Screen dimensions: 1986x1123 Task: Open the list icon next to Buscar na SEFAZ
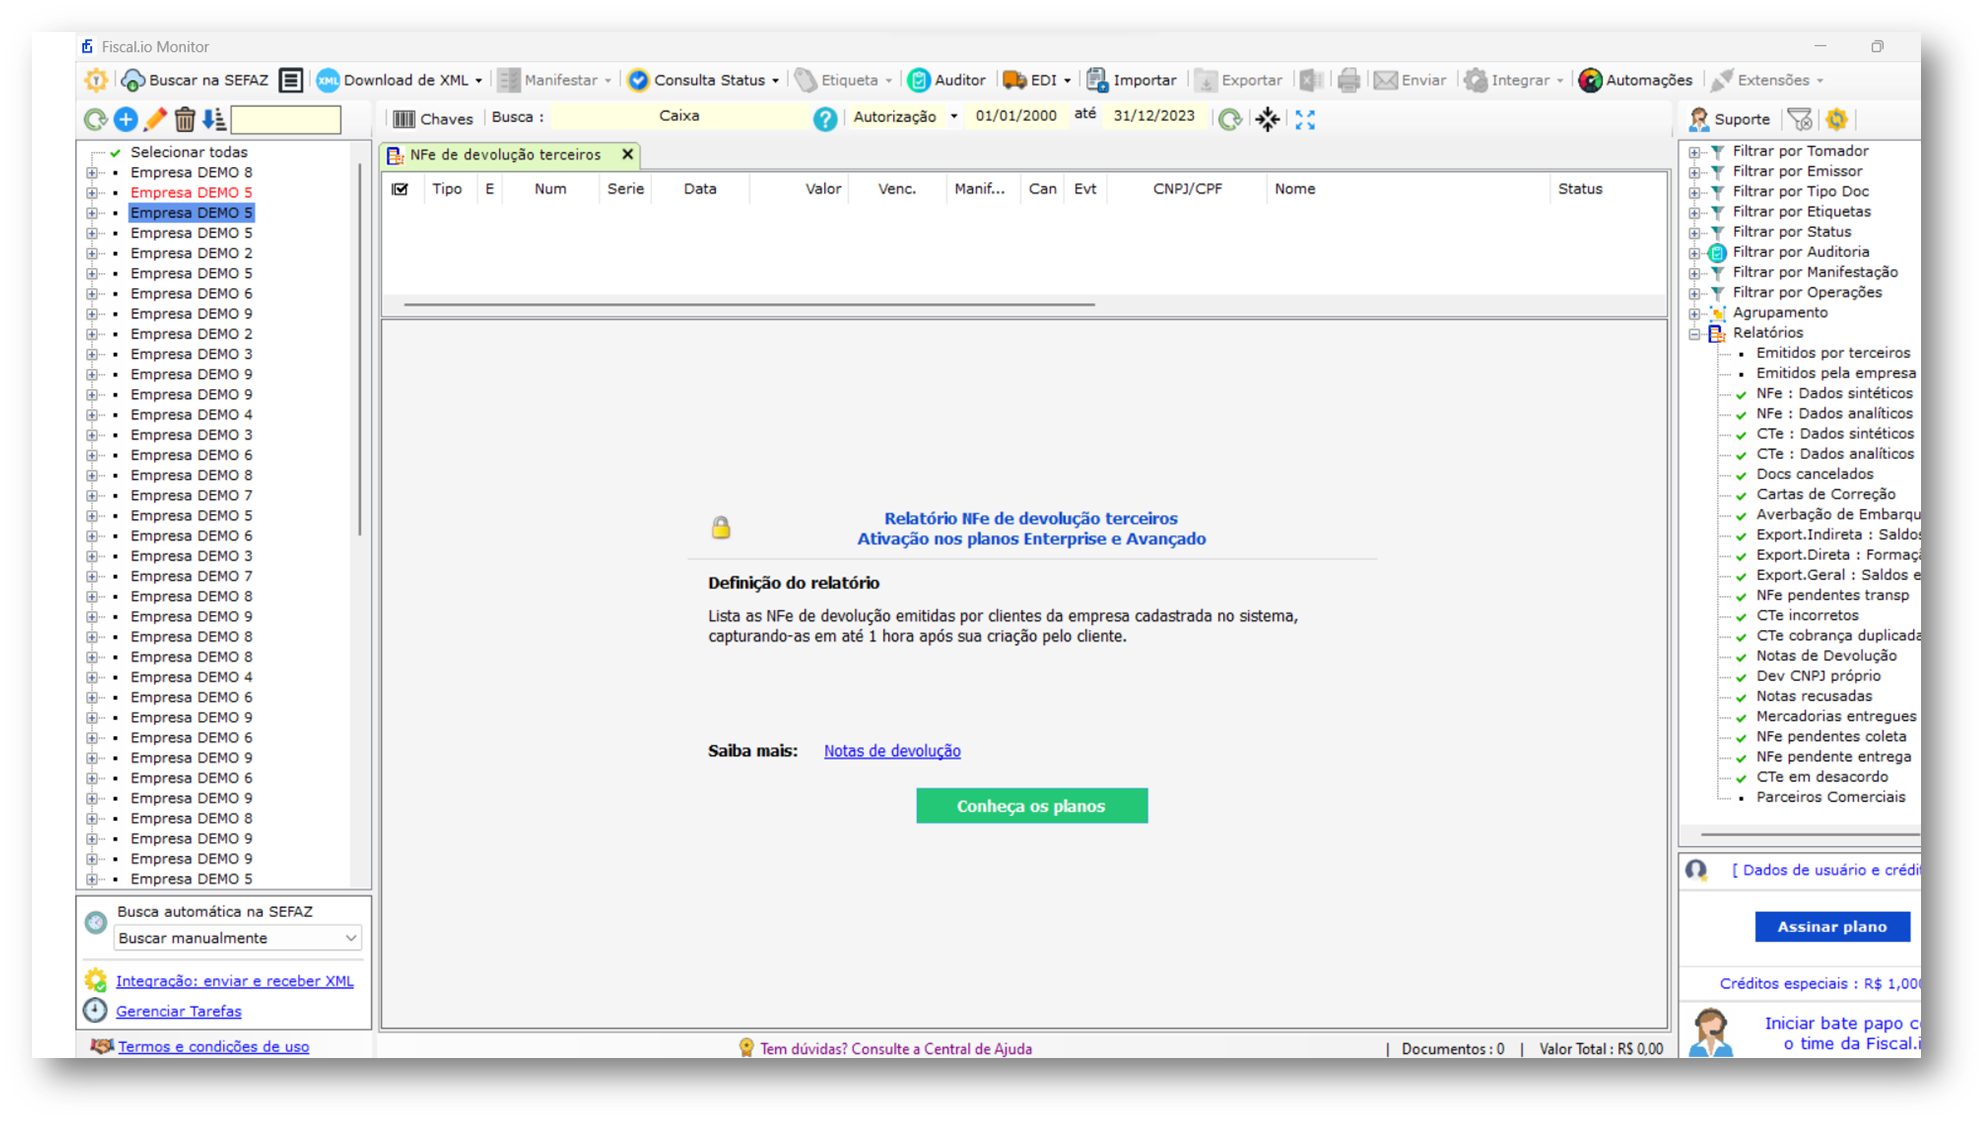coord(290,80)
